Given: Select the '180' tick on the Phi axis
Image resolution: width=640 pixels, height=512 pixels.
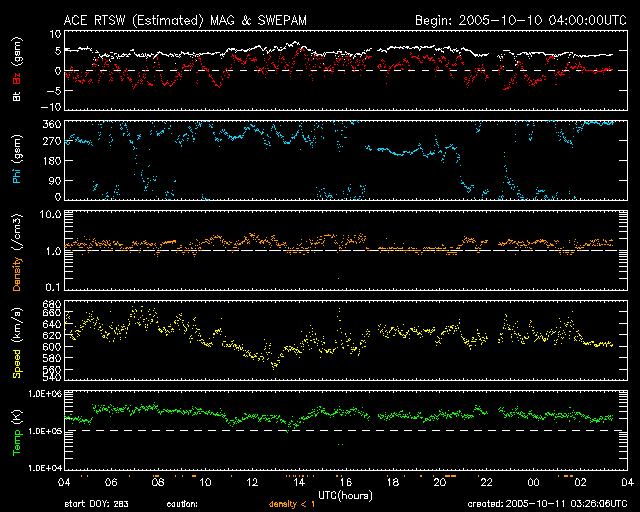Looking at the screenshot, I should click(x=51, y=161).
